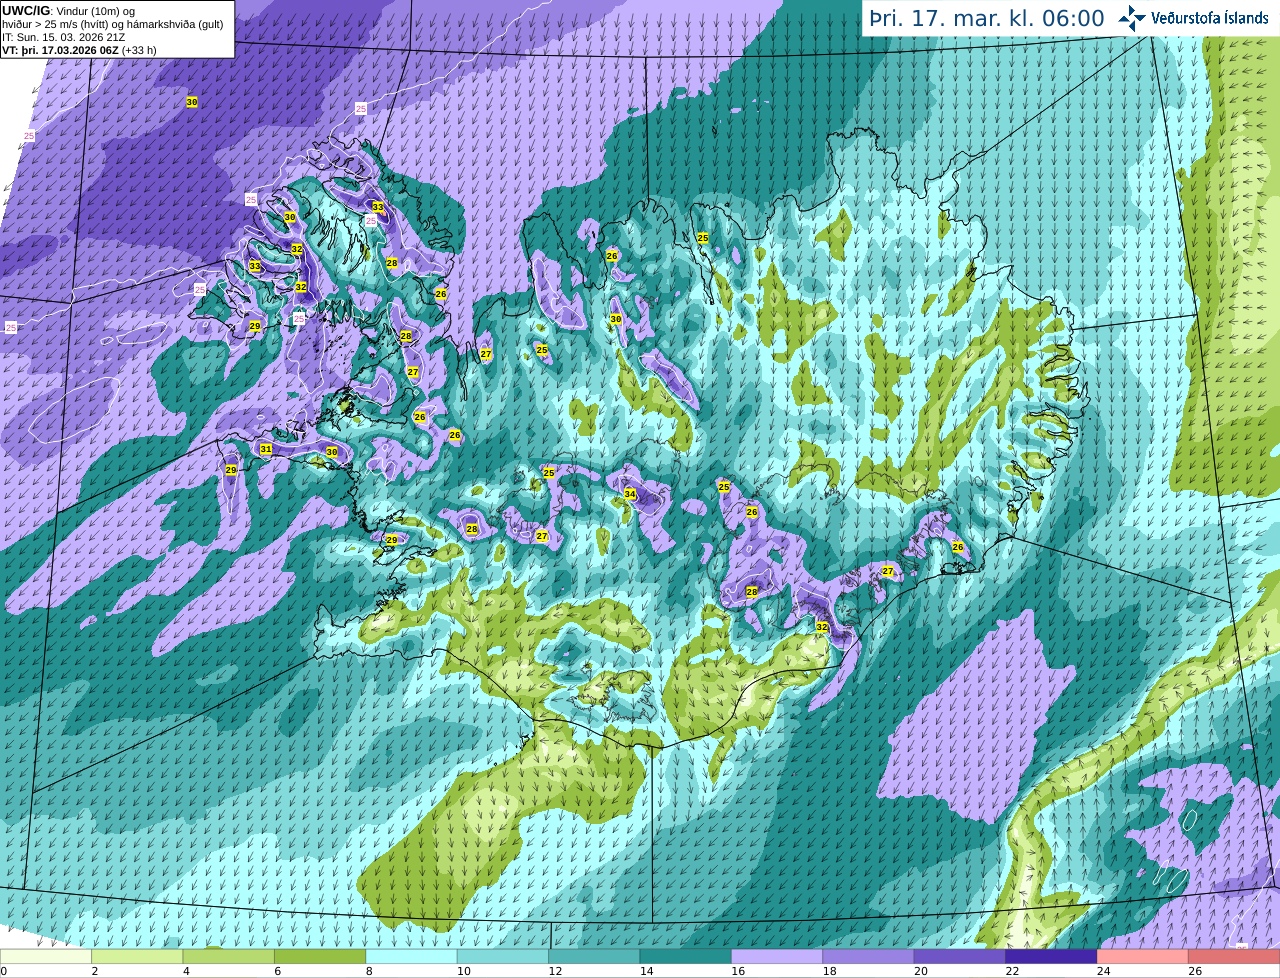Click the yellow '31' max gust label
The height and width of the screenshot is (978, 1280).
pos(266,449)
